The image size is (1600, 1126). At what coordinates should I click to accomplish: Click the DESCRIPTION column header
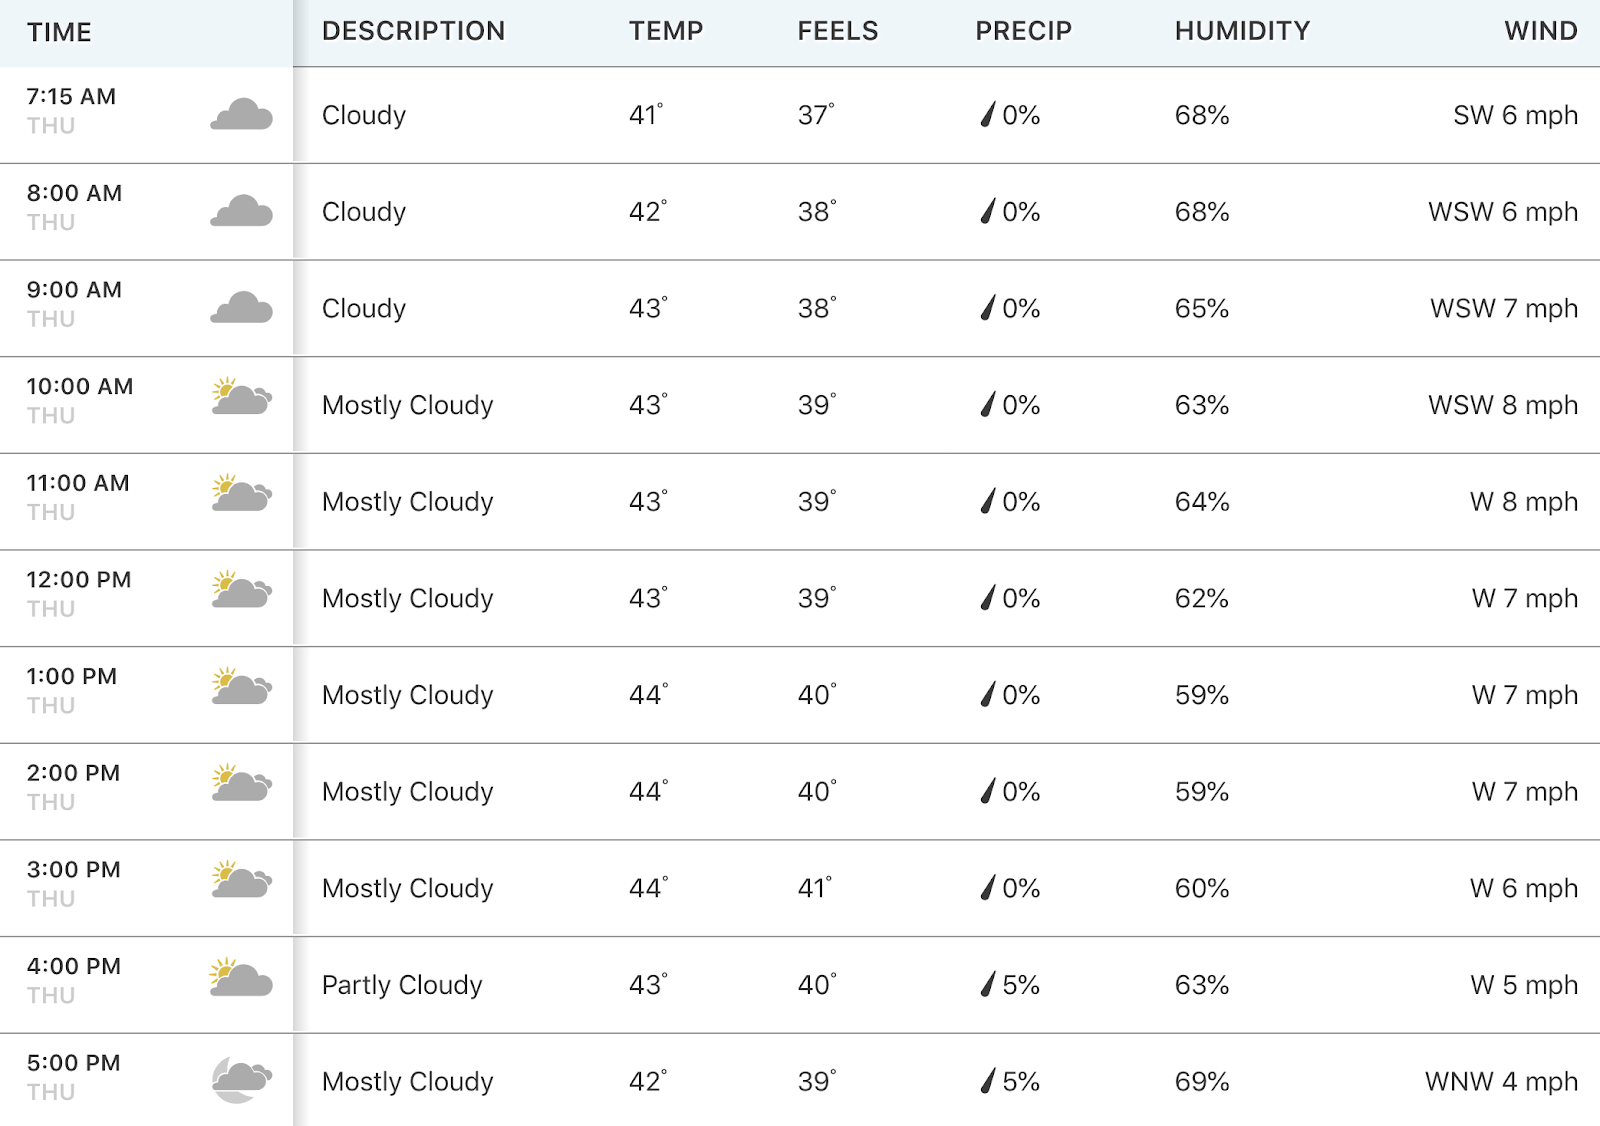[x=413, y=31]
